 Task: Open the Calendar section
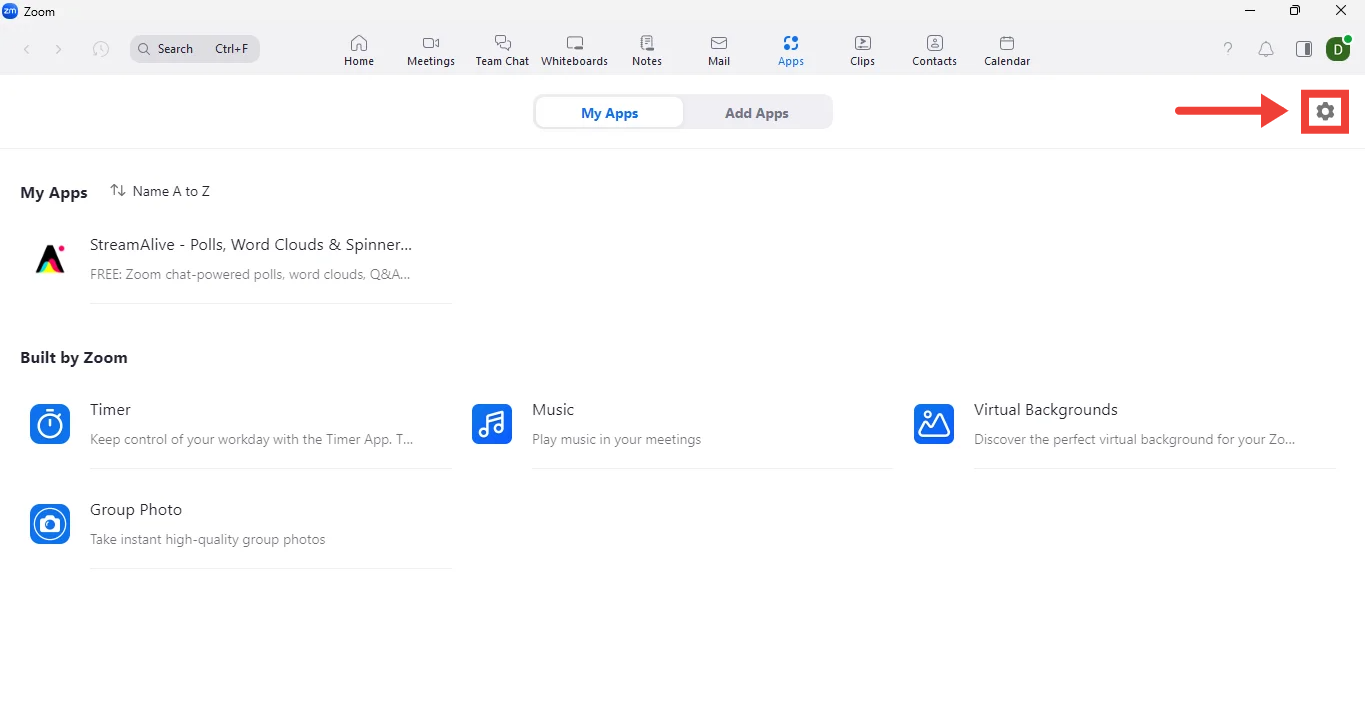[x=1006, y=50]
